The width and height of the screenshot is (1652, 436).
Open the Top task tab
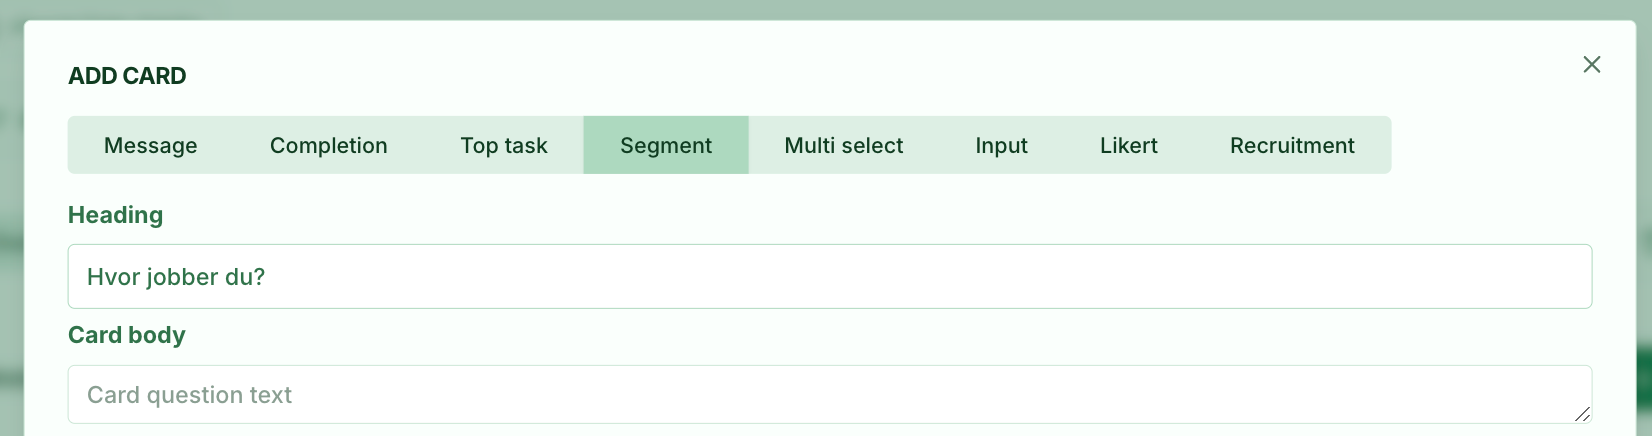[x=504, y=145]
